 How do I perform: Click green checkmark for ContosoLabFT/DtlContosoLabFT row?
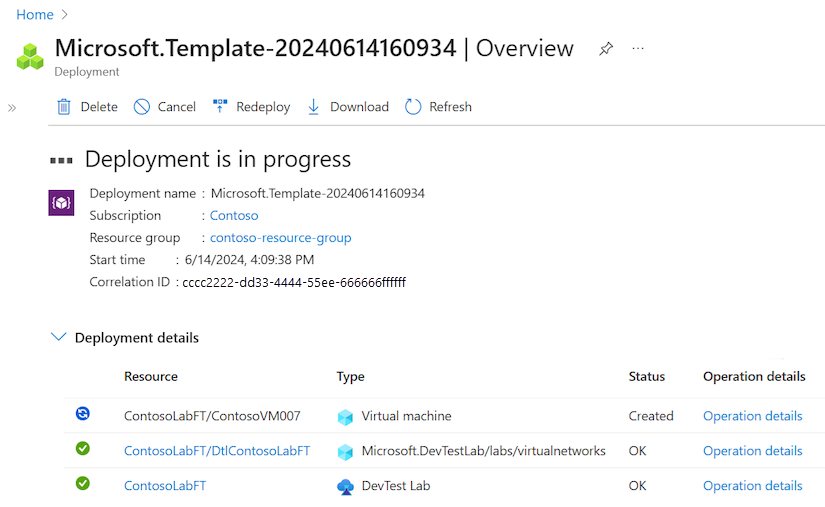pyautogui.click(x=83, y=448)
